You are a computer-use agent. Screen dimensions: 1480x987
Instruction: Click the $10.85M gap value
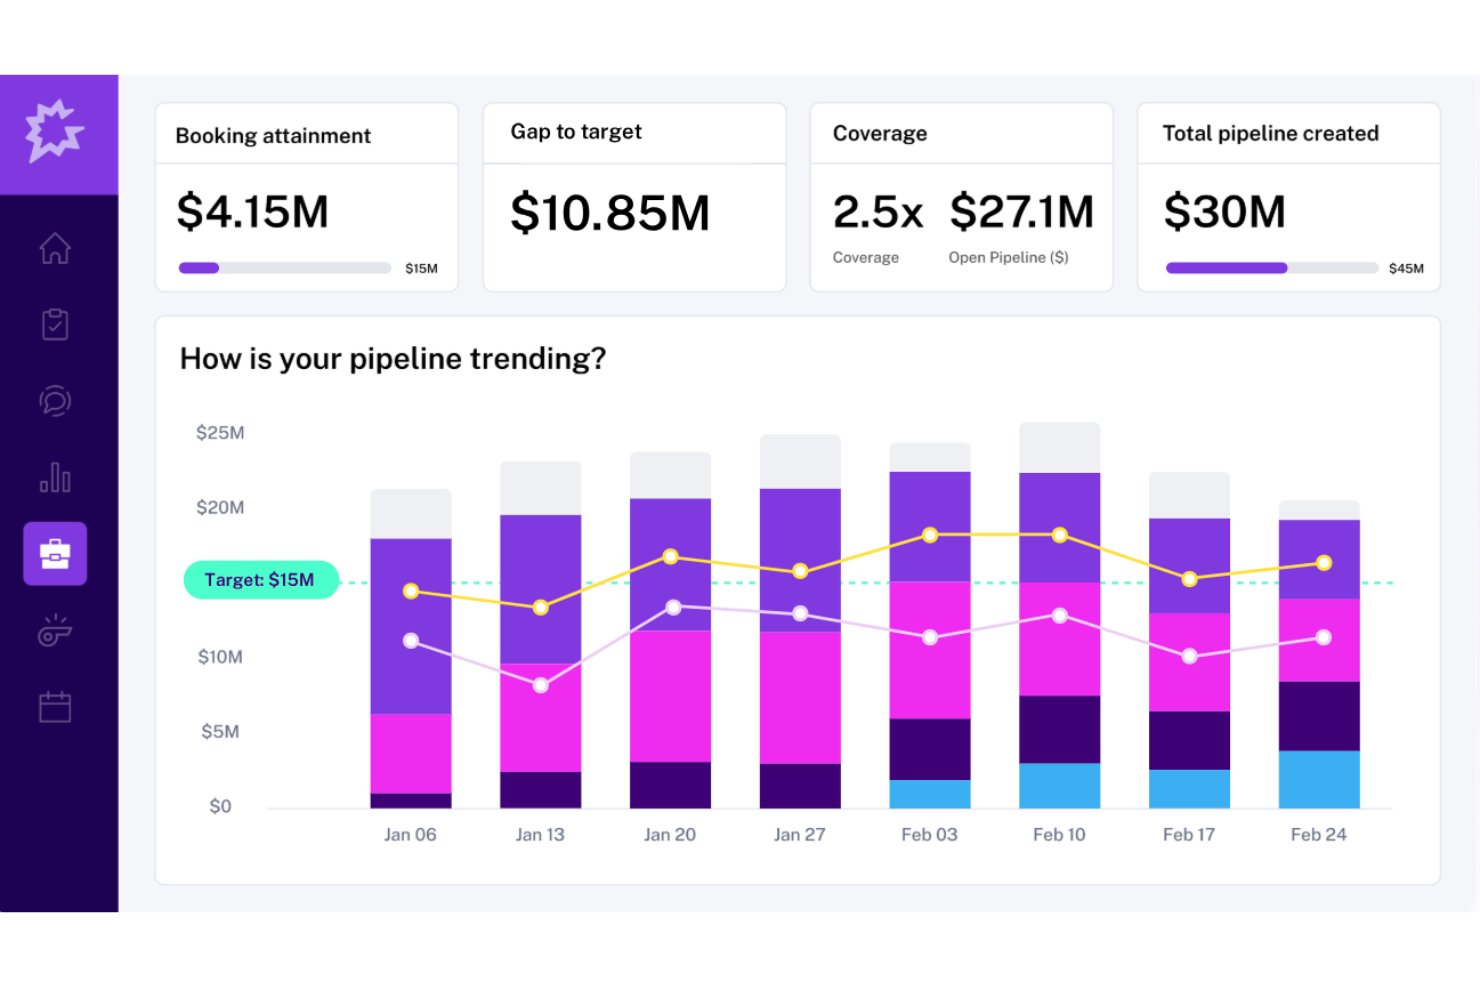pyautogui.click(x=610, y=213)
